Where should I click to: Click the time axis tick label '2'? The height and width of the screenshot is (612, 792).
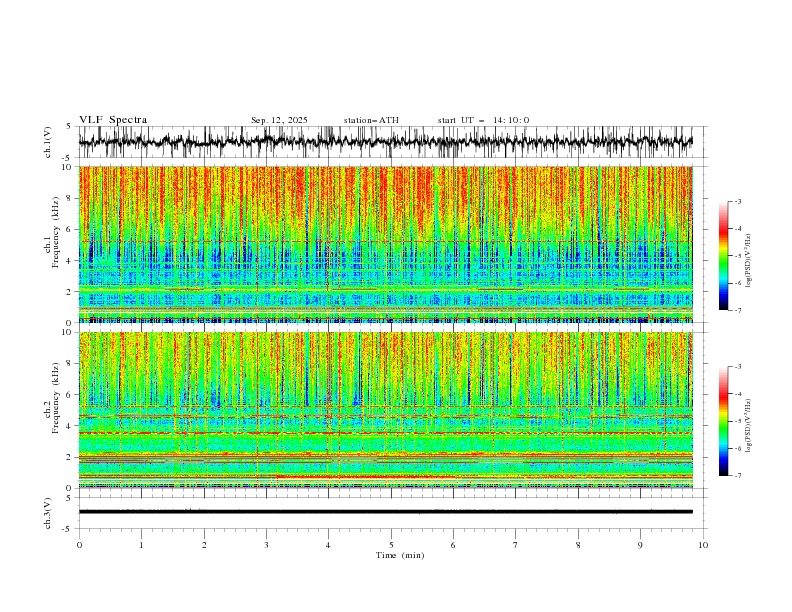tap(204, 545)
